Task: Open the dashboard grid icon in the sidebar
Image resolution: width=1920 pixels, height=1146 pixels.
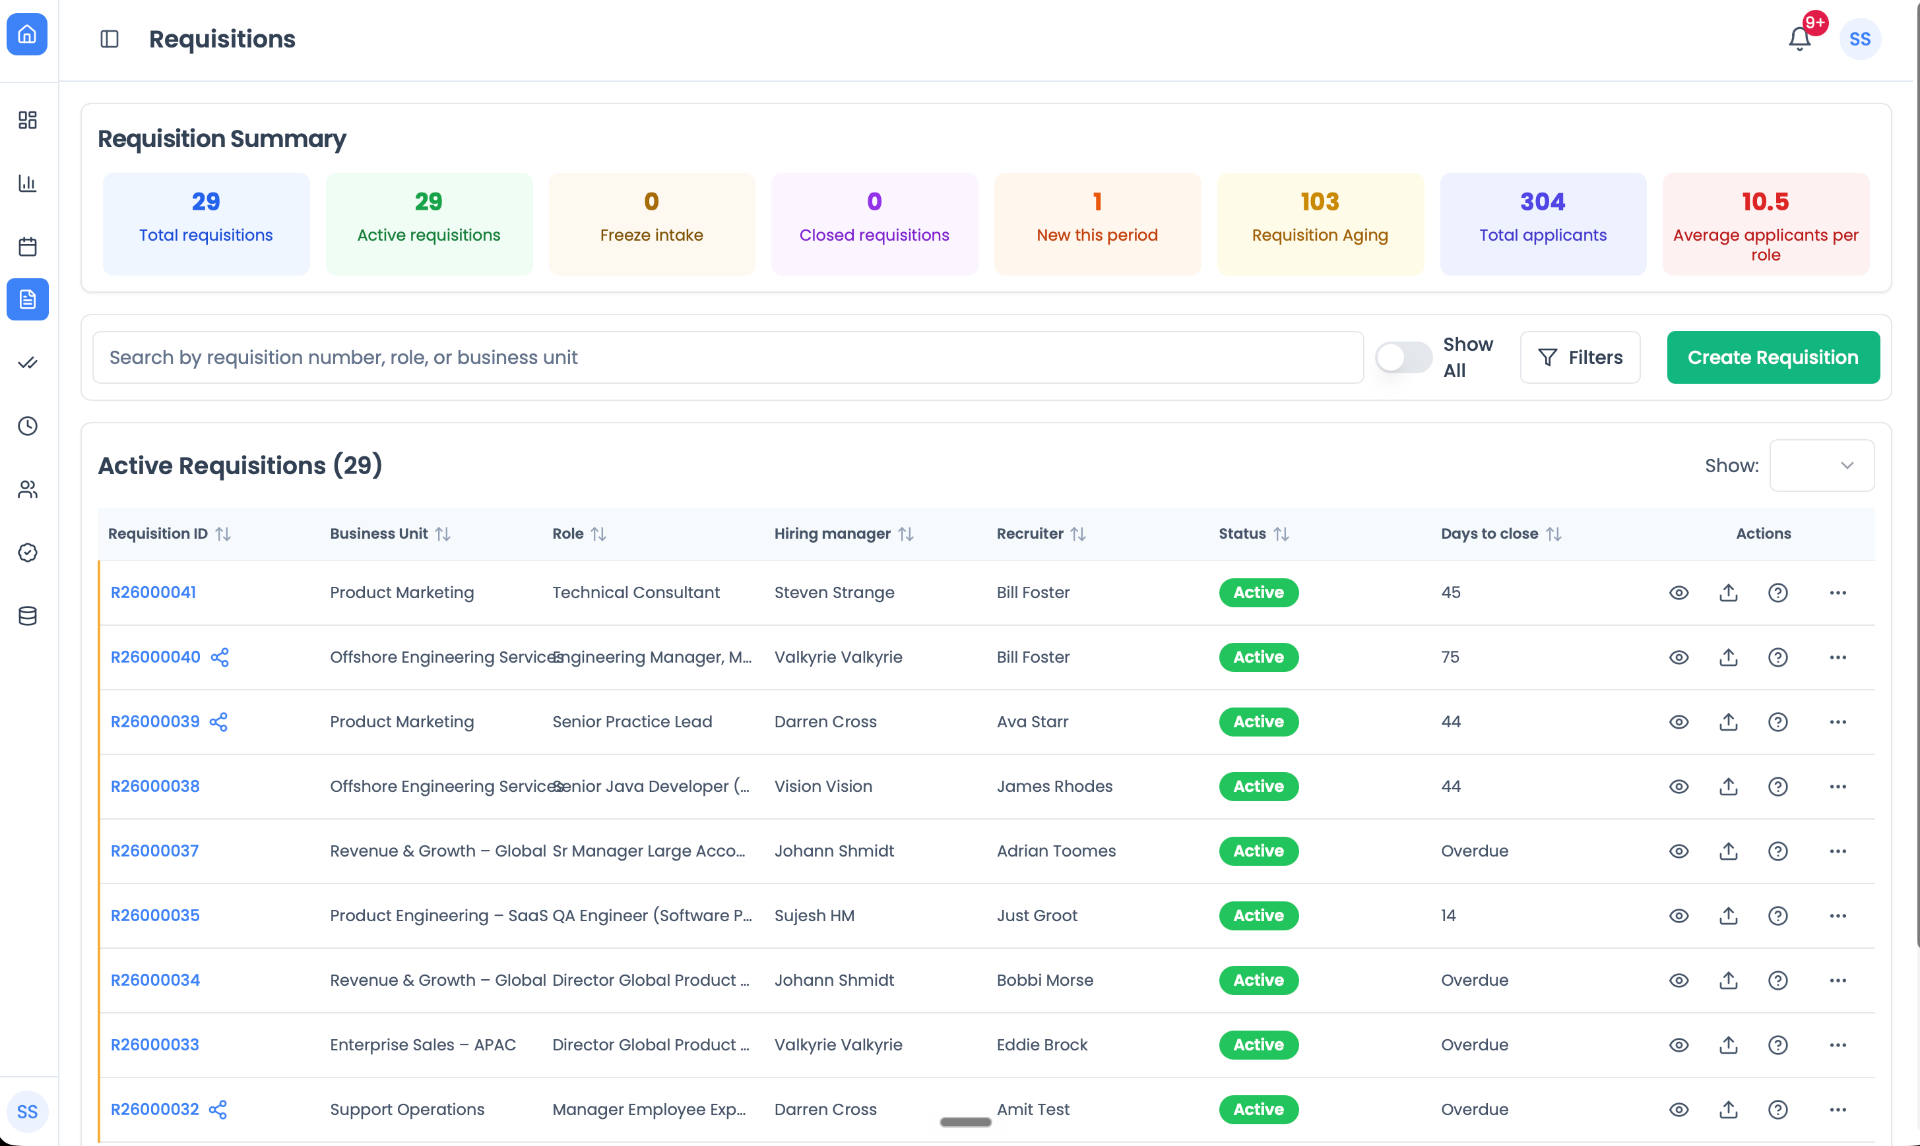Action: (28, 120)
